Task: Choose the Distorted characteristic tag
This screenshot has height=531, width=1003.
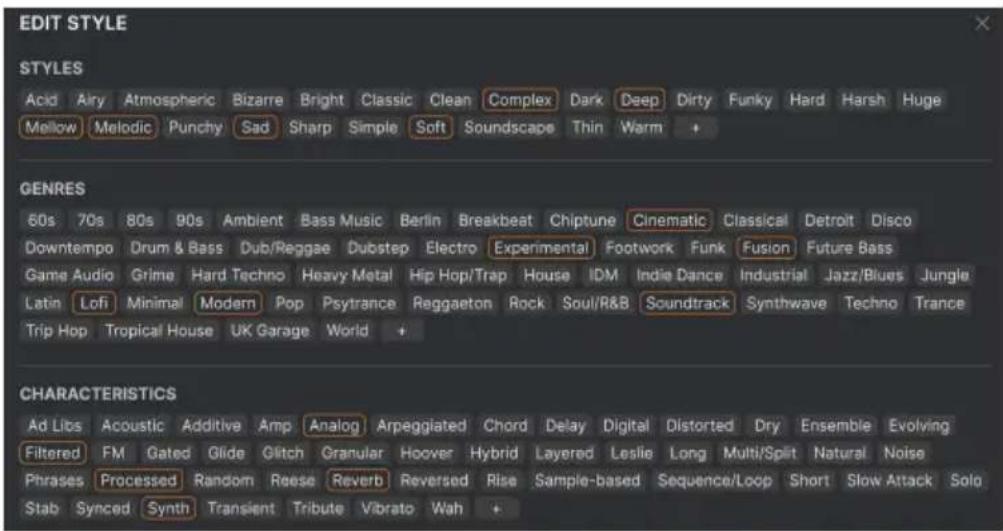Action: (x=699, y=426)
